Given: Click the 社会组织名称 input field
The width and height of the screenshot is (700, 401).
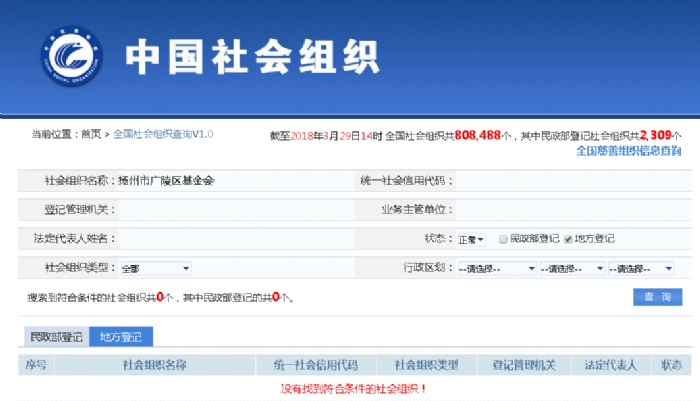Looking at the screenshot, I should point(230,181).
